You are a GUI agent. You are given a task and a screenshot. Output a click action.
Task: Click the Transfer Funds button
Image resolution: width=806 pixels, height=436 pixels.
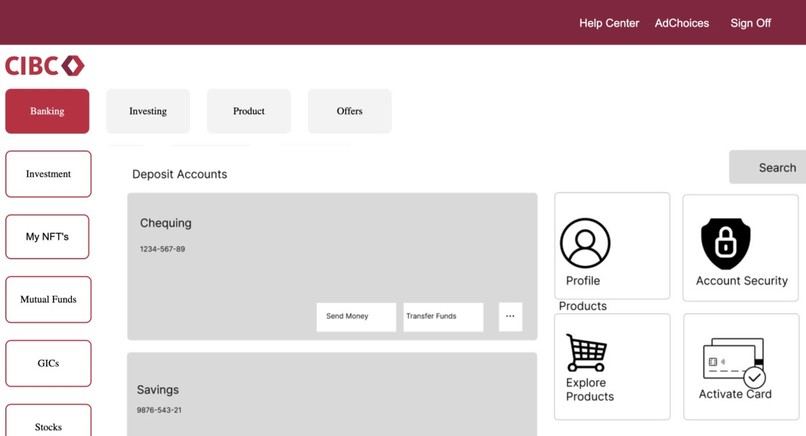tap(443, 317)
